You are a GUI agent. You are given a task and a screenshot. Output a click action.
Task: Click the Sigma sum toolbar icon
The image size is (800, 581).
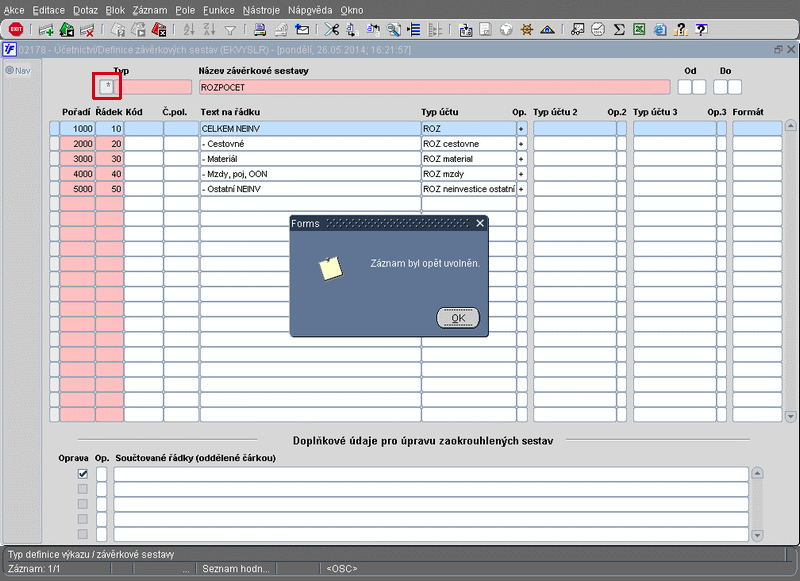point(619,30)
